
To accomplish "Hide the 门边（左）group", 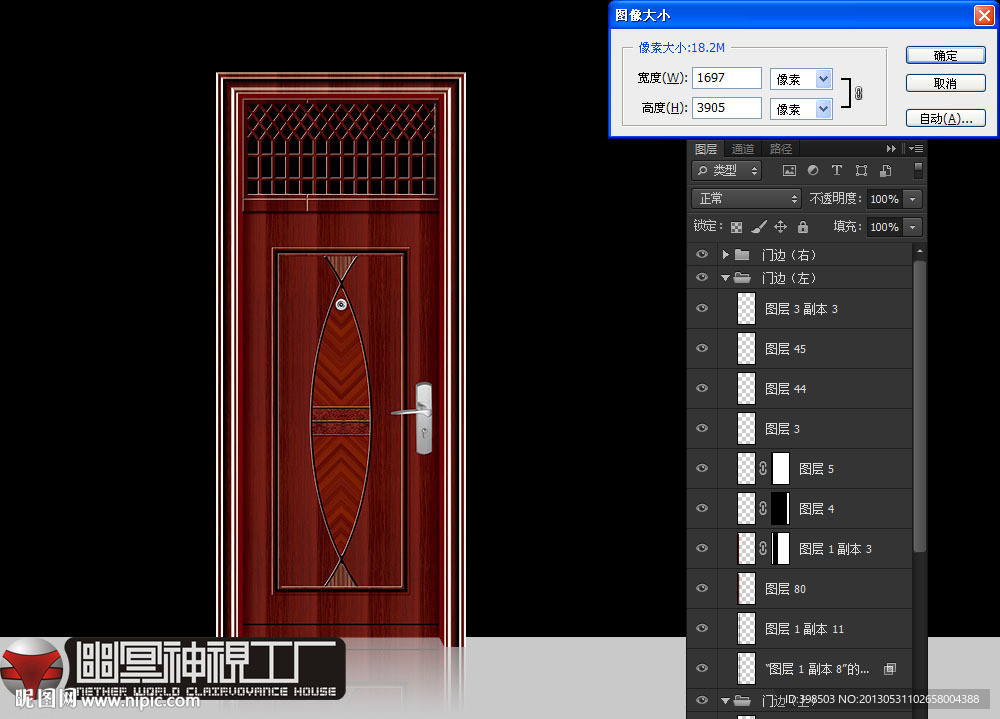I will (702, 278).
